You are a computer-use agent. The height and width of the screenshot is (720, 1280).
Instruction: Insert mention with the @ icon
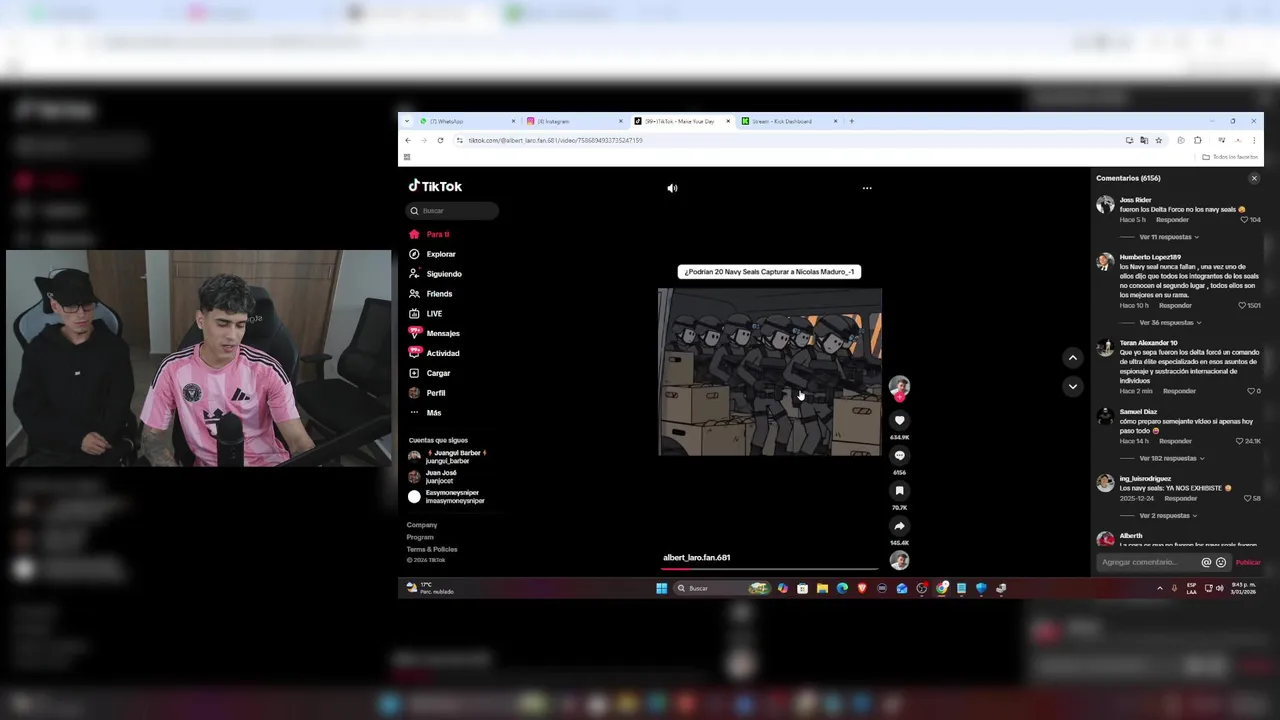pos(1206,562)
